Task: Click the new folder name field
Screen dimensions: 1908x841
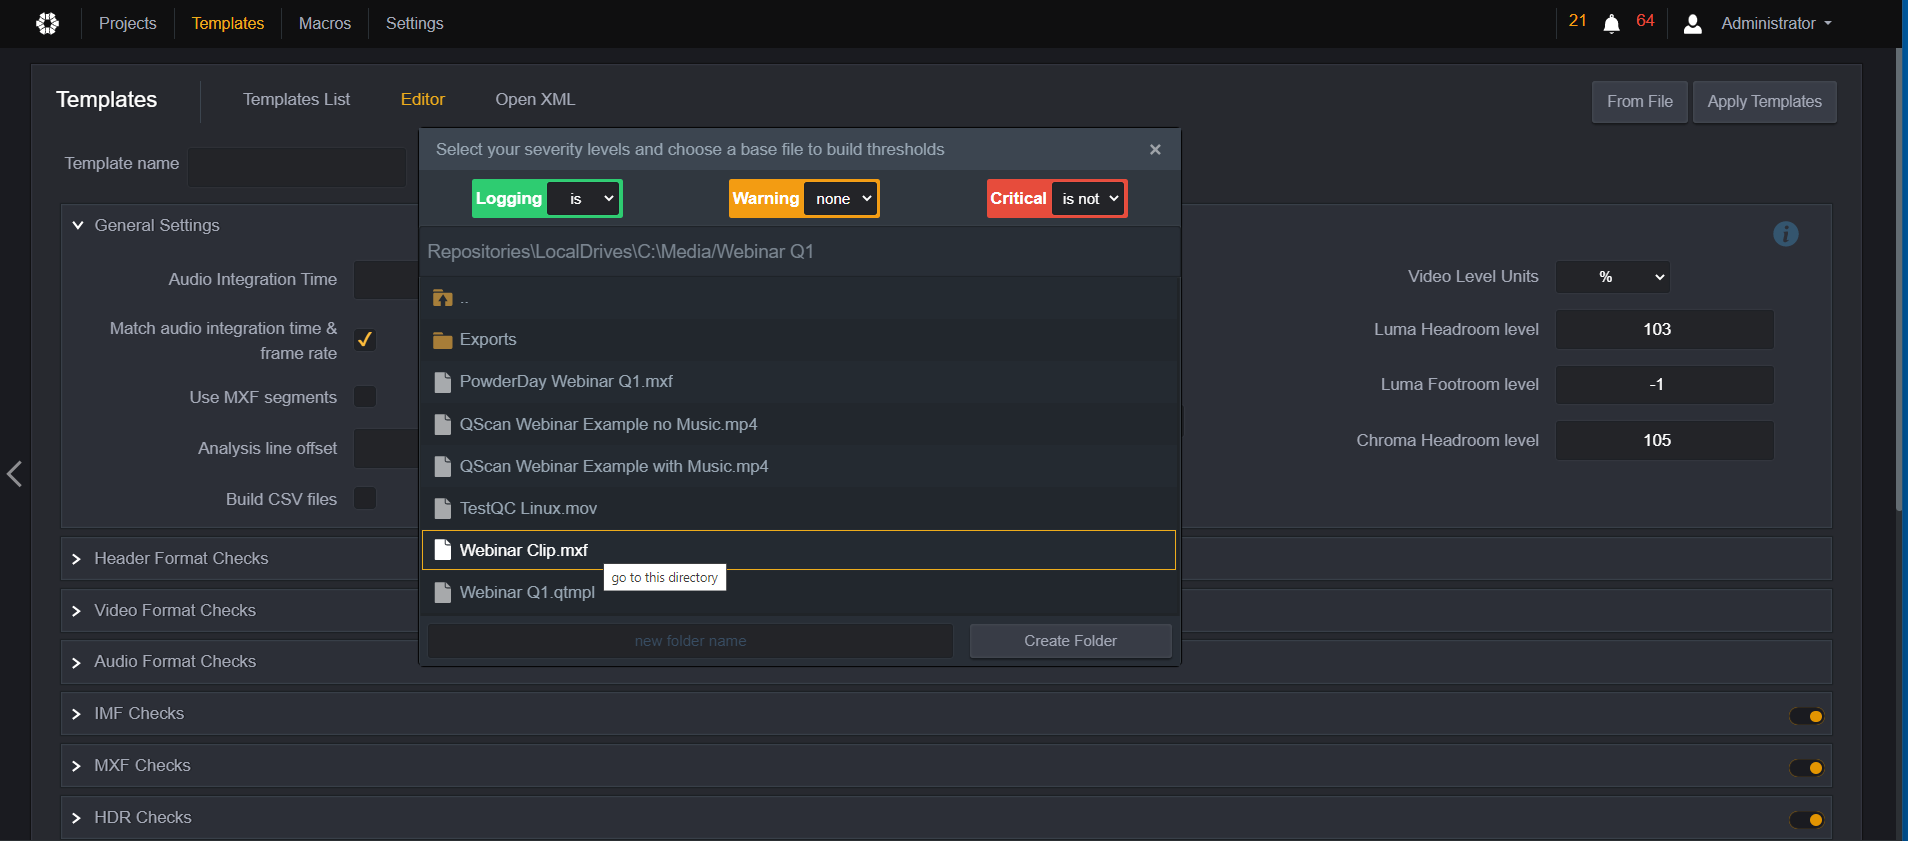Action: pos(690,641)
